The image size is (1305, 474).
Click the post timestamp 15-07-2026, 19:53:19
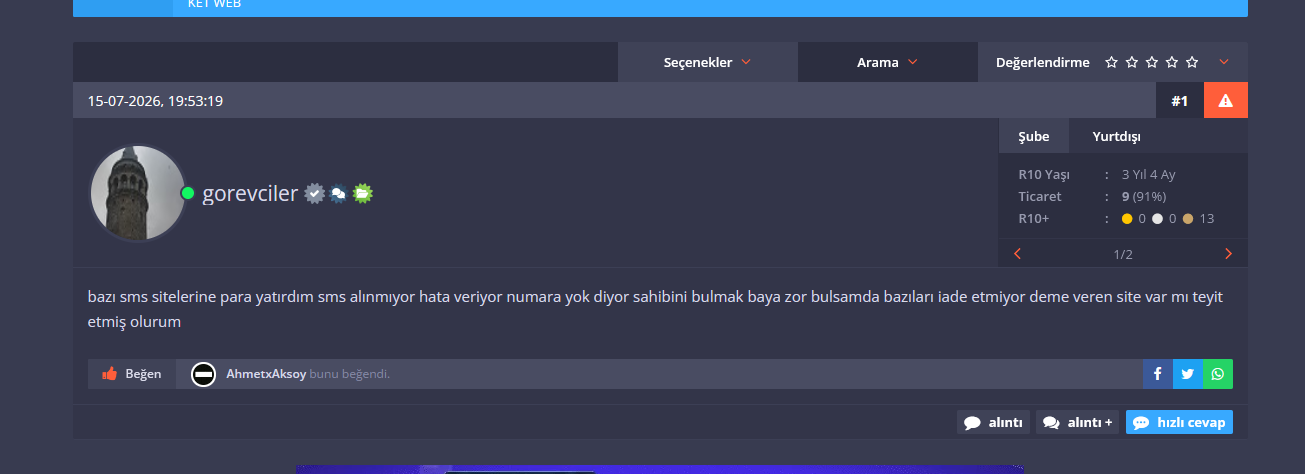pyautogui.click(x=155, y=101)
